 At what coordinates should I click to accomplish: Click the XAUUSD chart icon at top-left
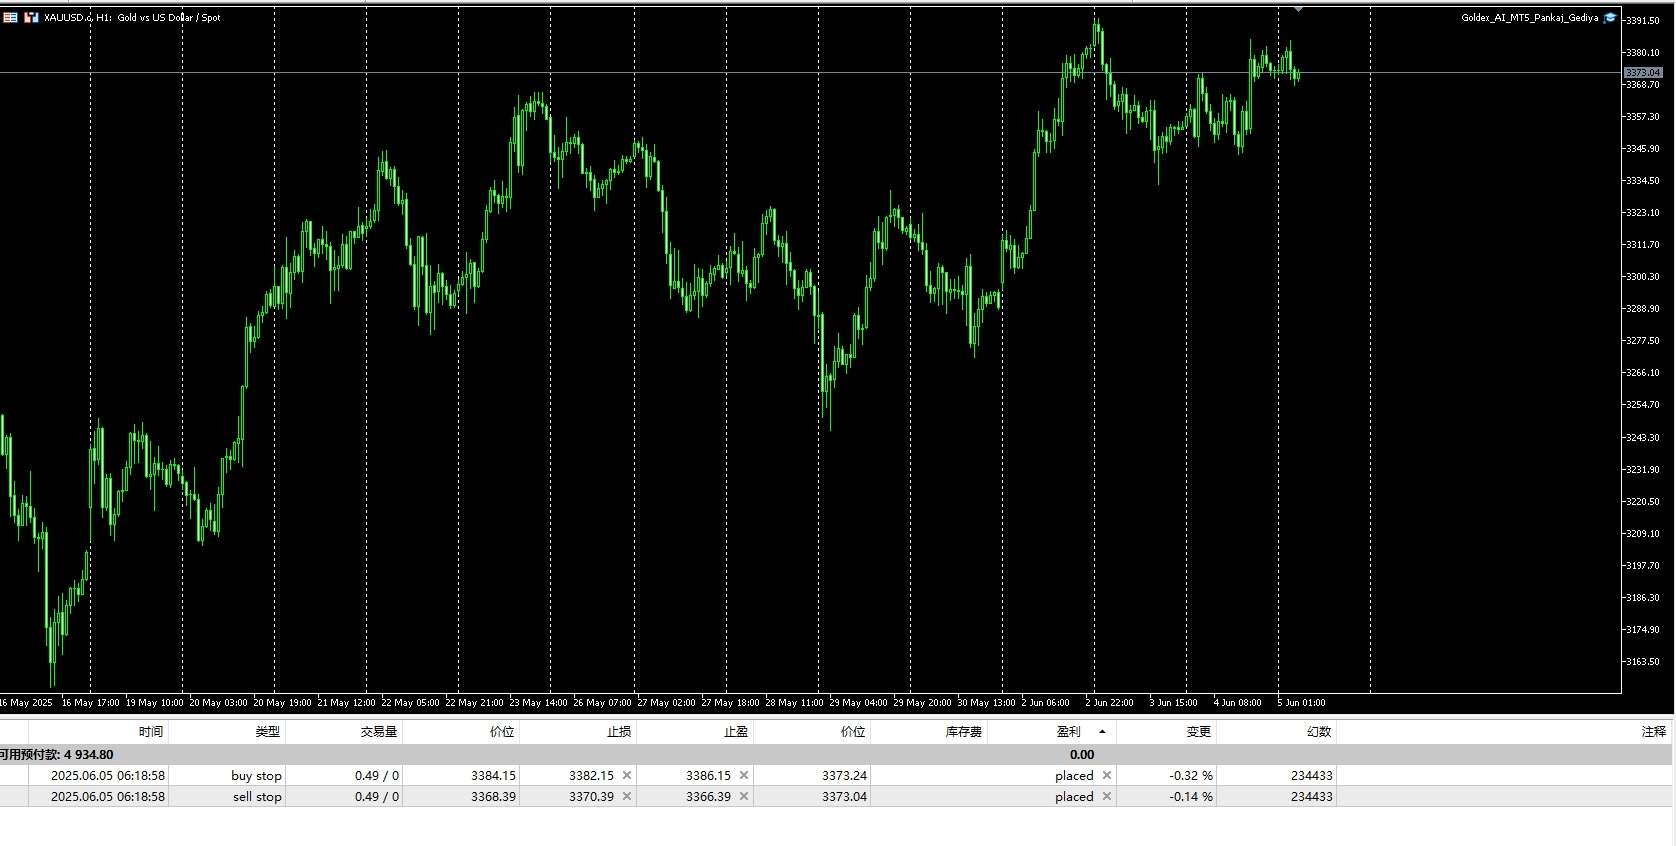pyautogui.click(x=10, y=17)
